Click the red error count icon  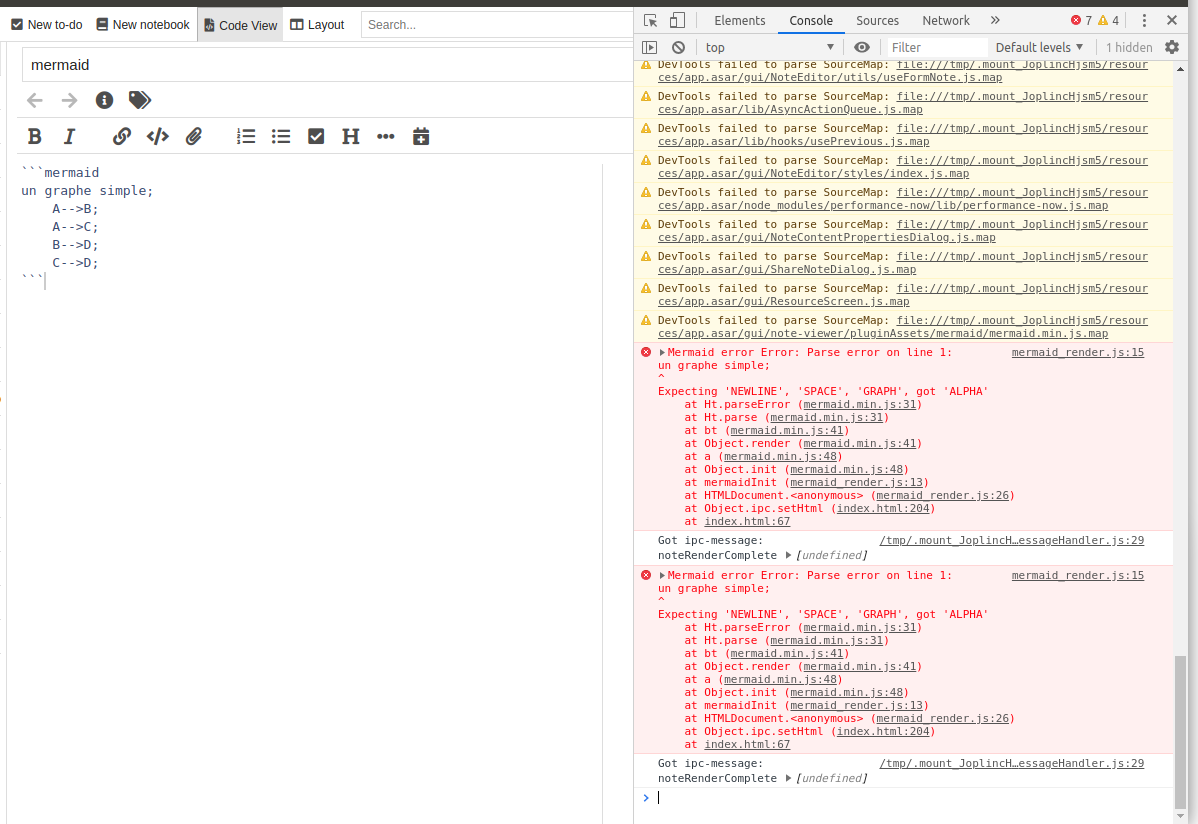point(1076,21)
